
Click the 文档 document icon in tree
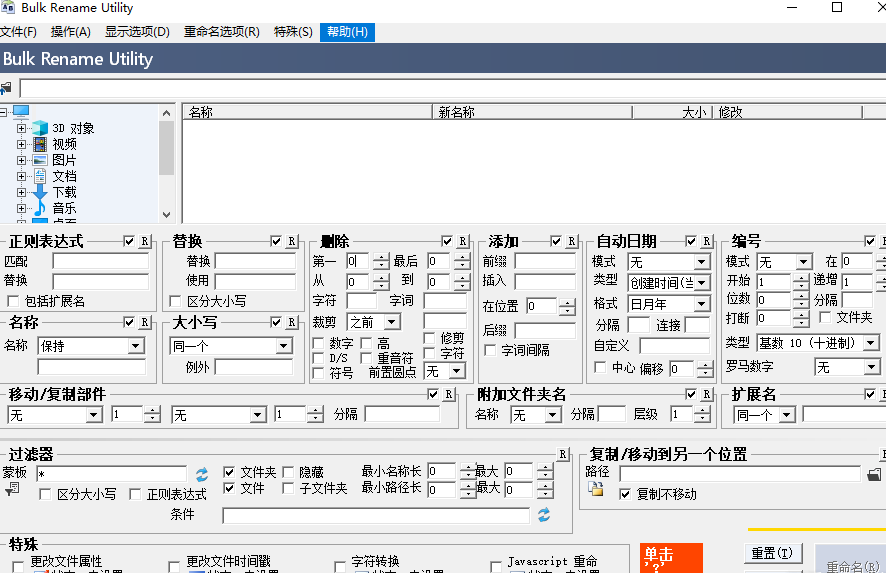pyautogui.click(x=40, y=176)
